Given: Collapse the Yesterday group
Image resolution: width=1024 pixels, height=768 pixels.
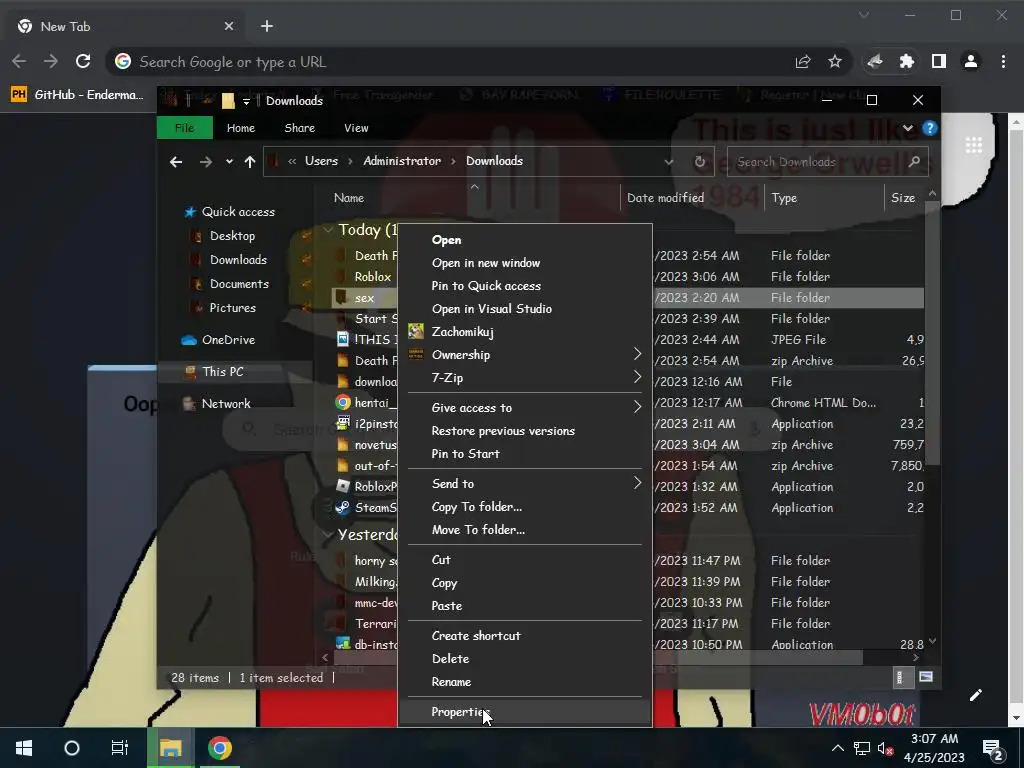Looking at the screenshot, I should [x=328, y=534].
